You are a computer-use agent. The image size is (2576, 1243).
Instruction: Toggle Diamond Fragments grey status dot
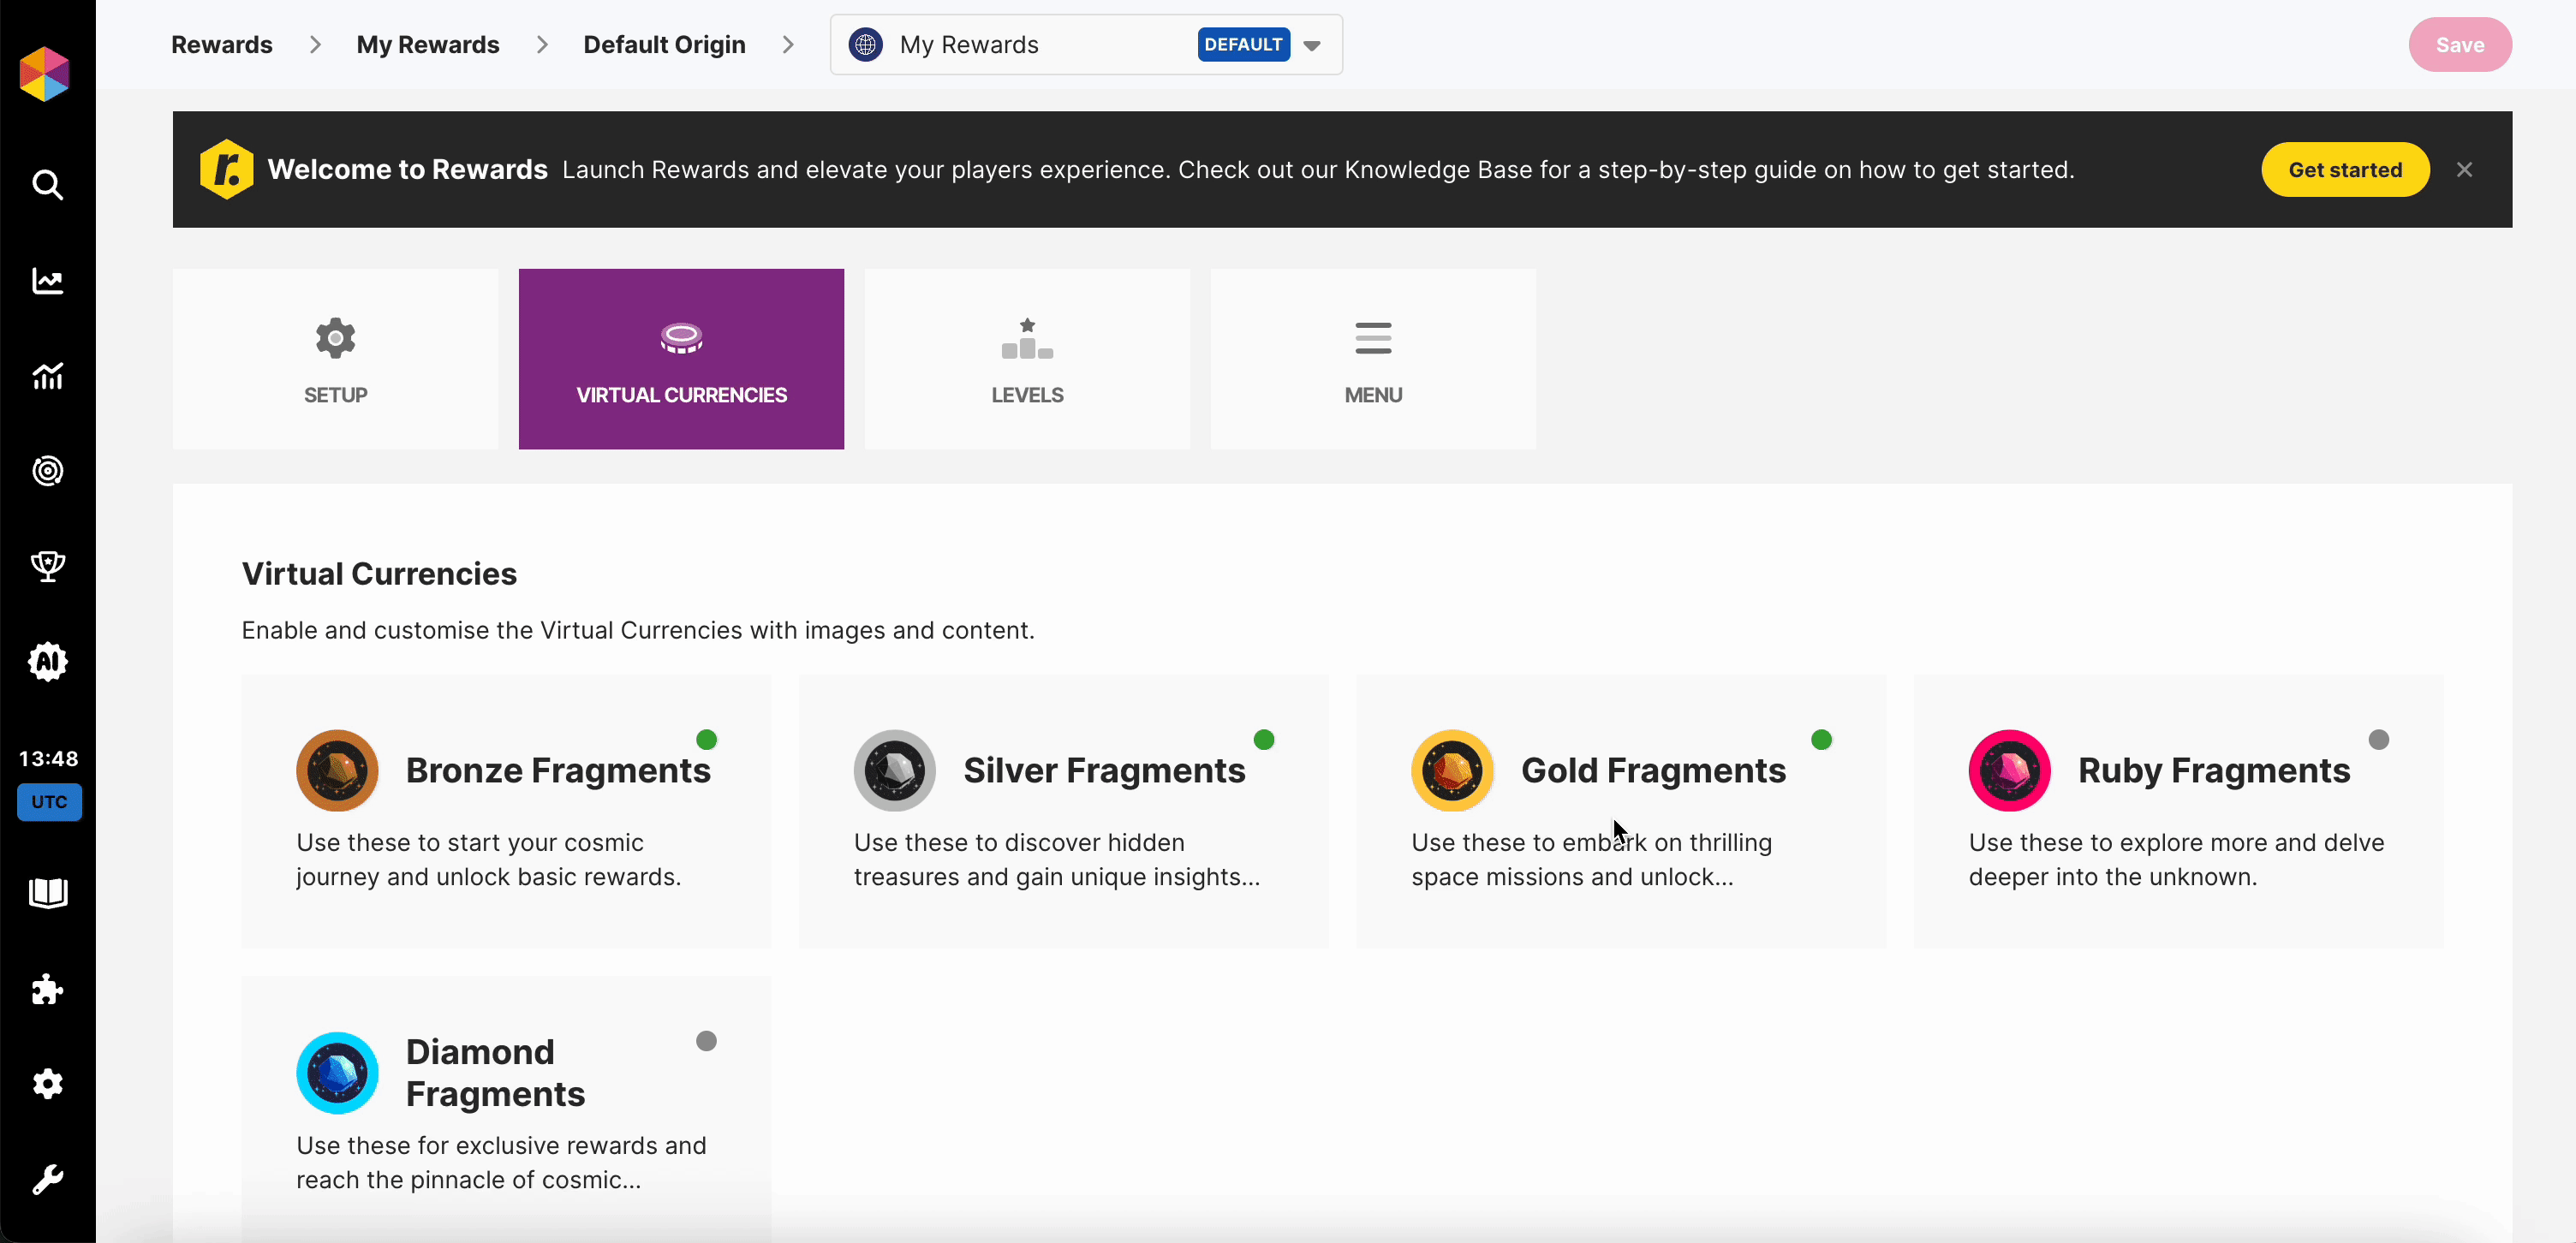(x=706, y=1041)
